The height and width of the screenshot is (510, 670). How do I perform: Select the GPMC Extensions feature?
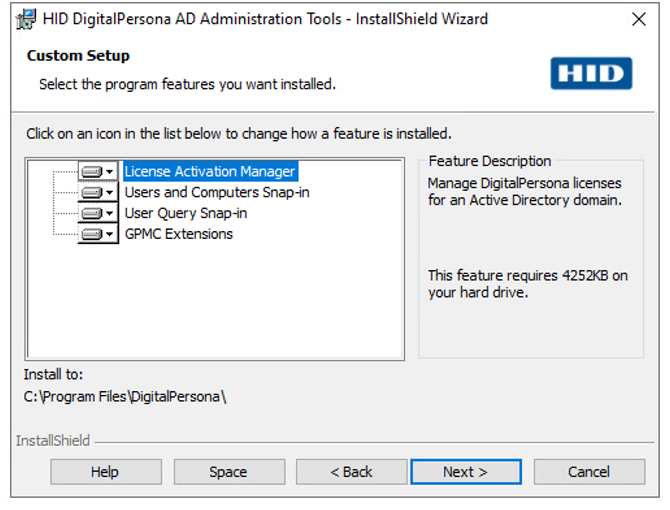[x=179, y=235]
